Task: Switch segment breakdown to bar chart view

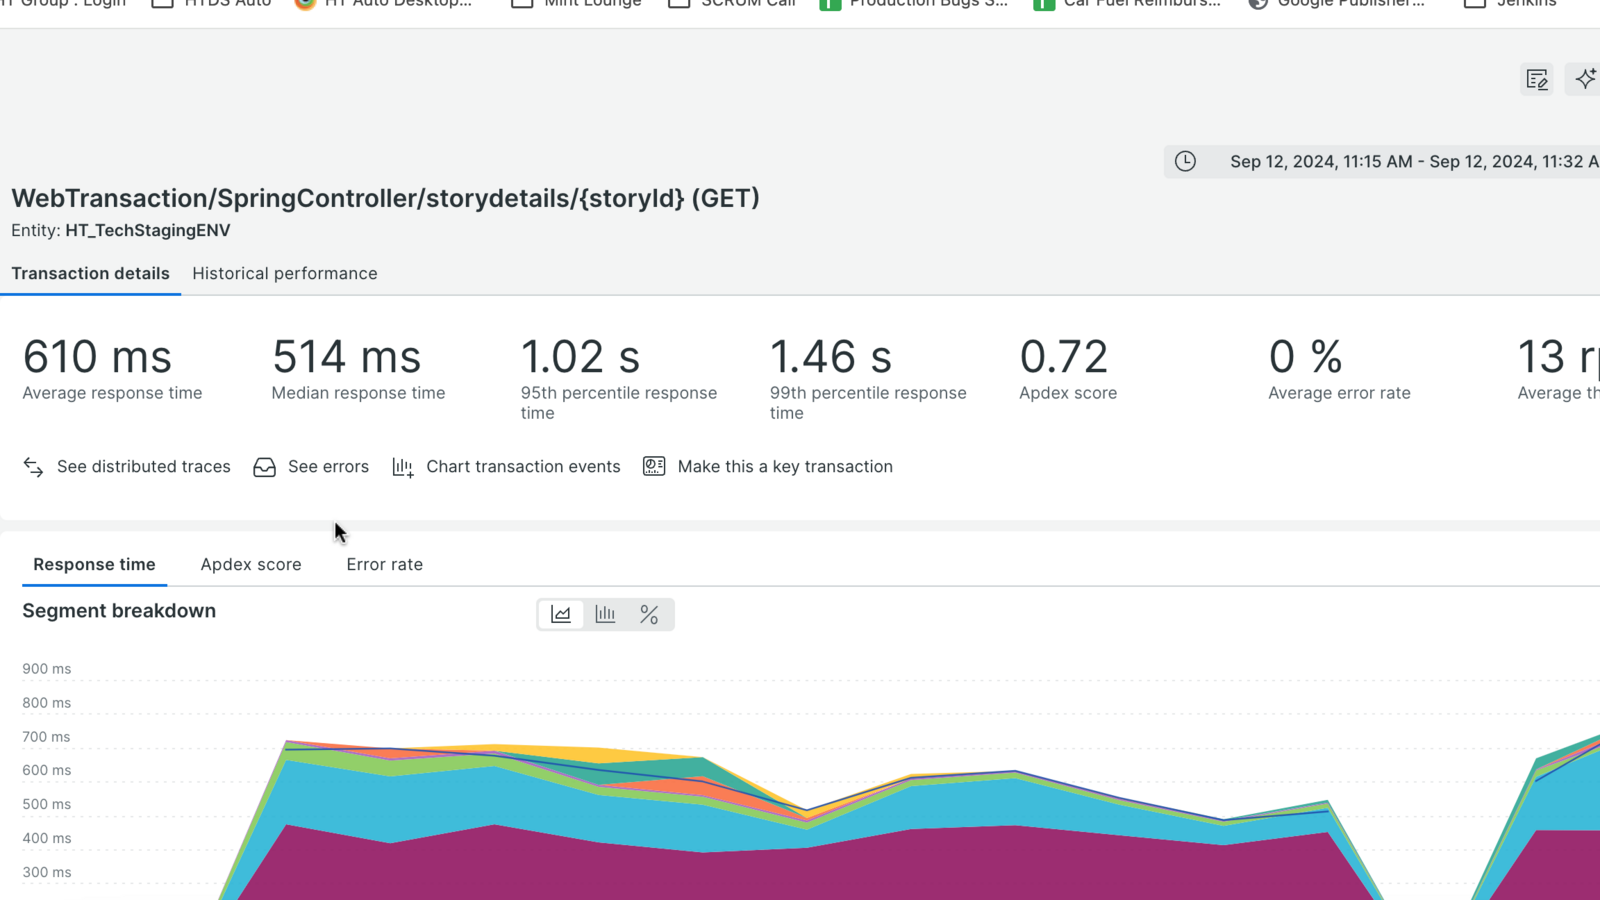Action: 605,614
